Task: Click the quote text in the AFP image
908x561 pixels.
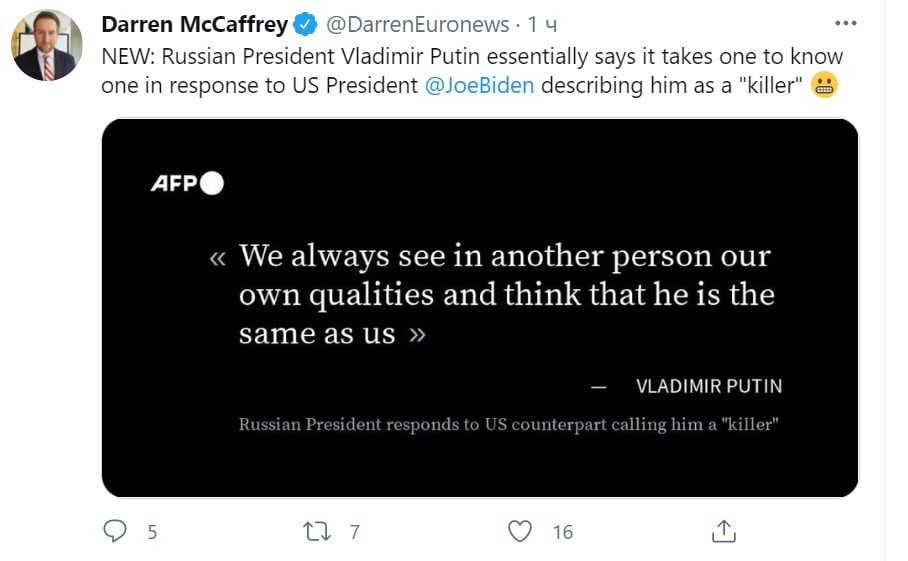Action: point(505,295)
